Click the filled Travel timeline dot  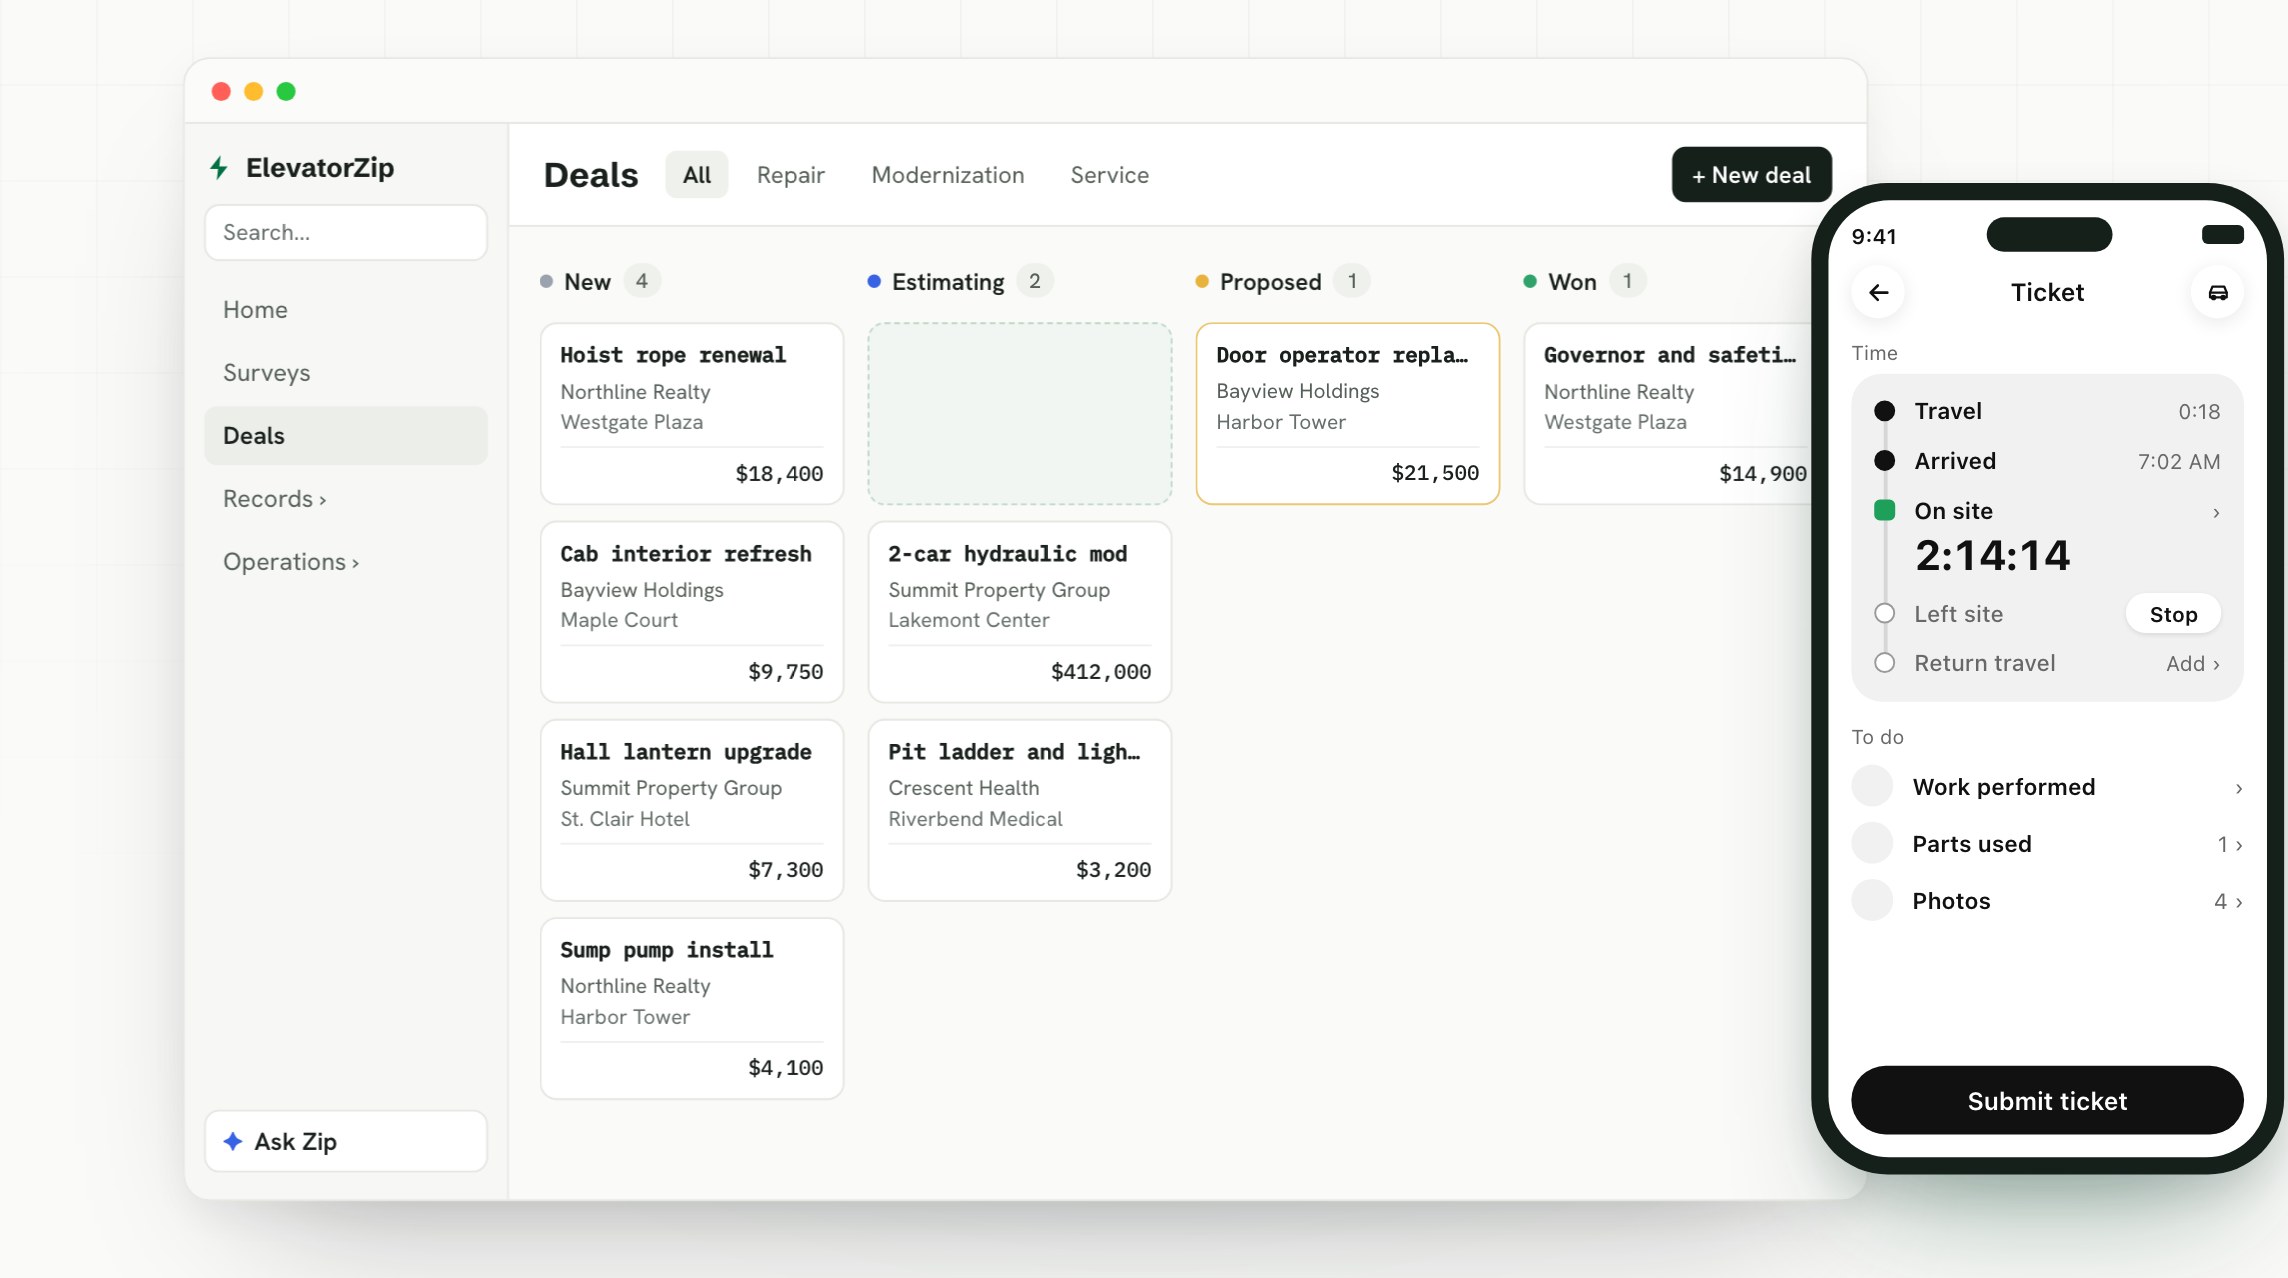pos(1884,411)
